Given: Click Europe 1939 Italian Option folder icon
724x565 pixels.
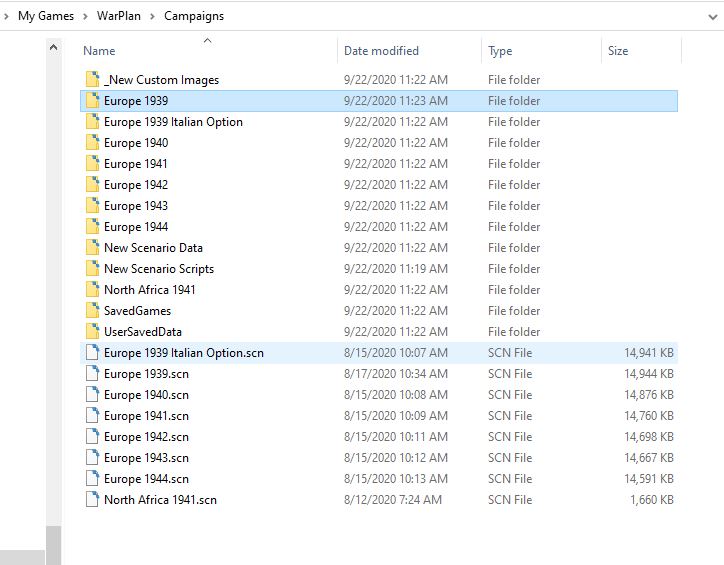Looking at the screenshot, I should (x=92, y=121).
